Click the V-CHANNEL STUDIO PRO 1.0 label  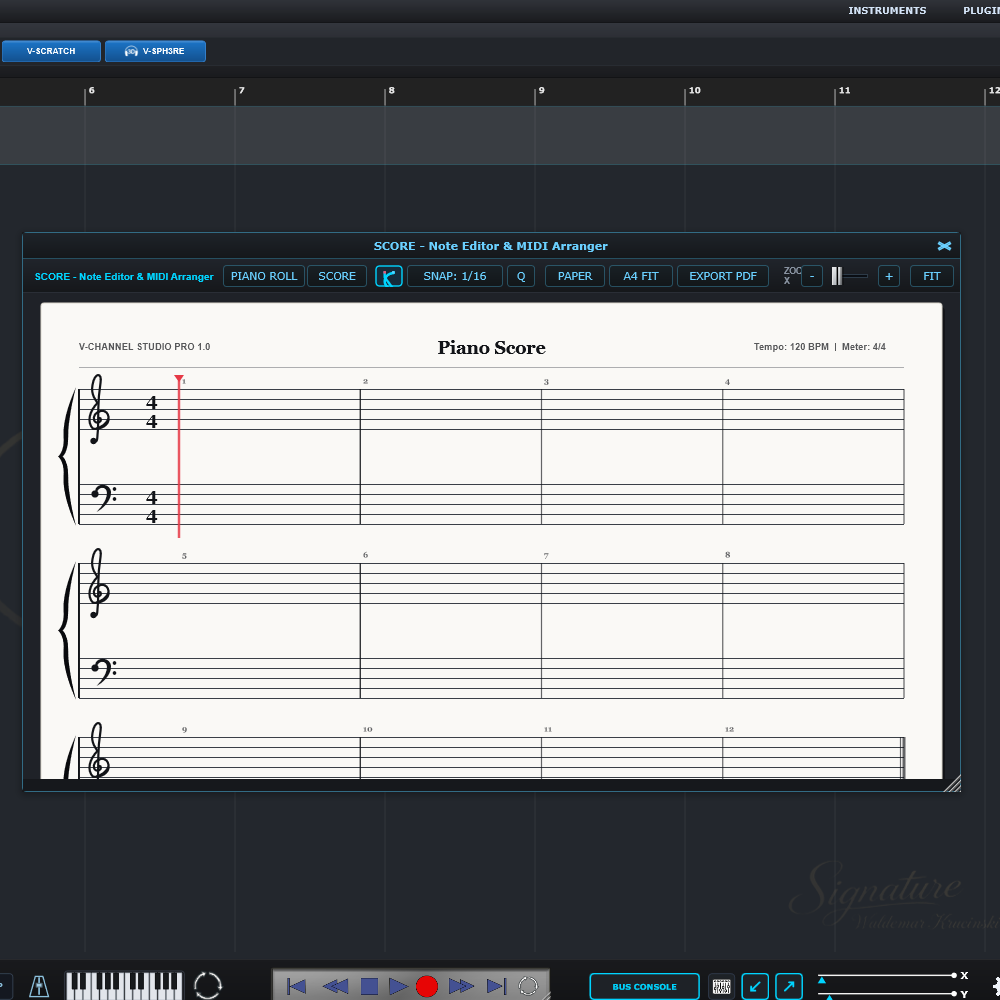[144, 347]
